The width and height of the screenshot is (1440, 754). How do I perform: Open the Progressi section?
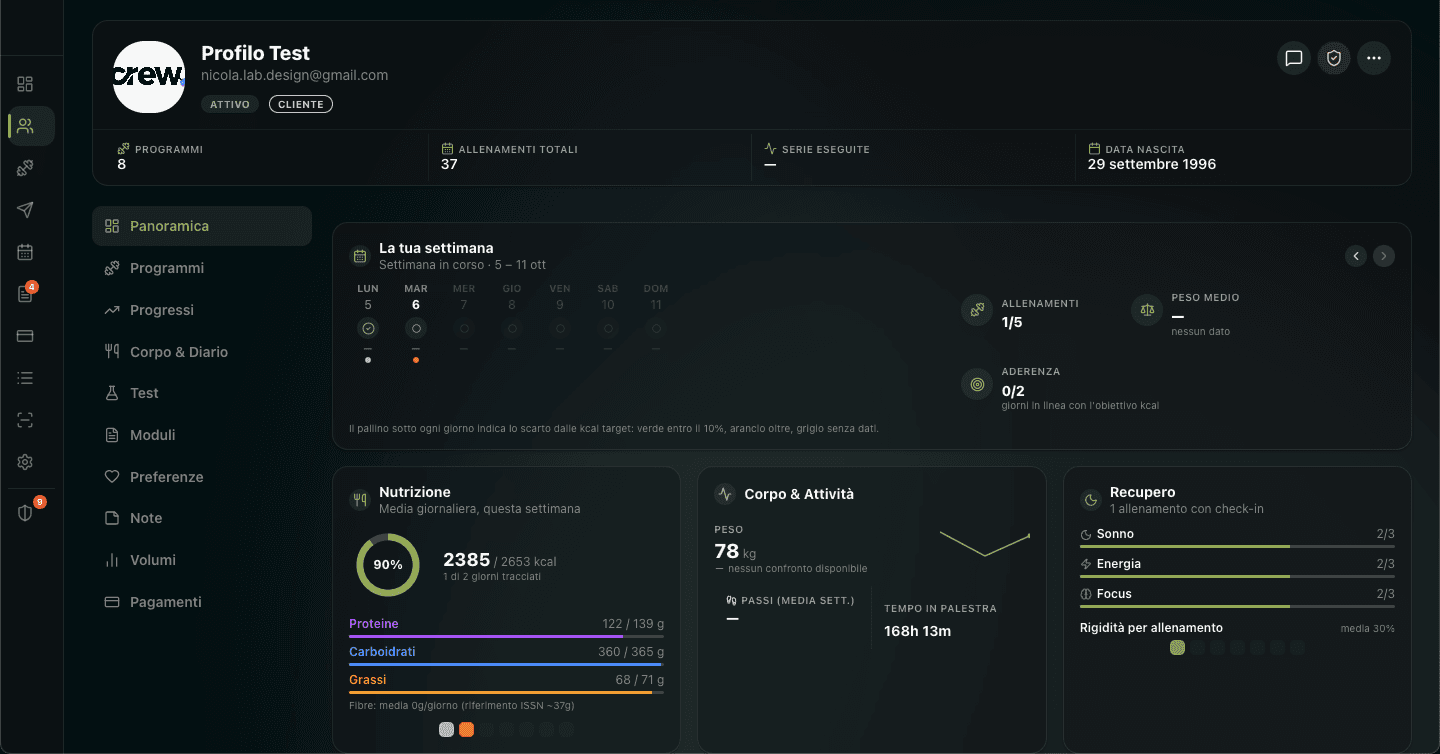[202, 310]
